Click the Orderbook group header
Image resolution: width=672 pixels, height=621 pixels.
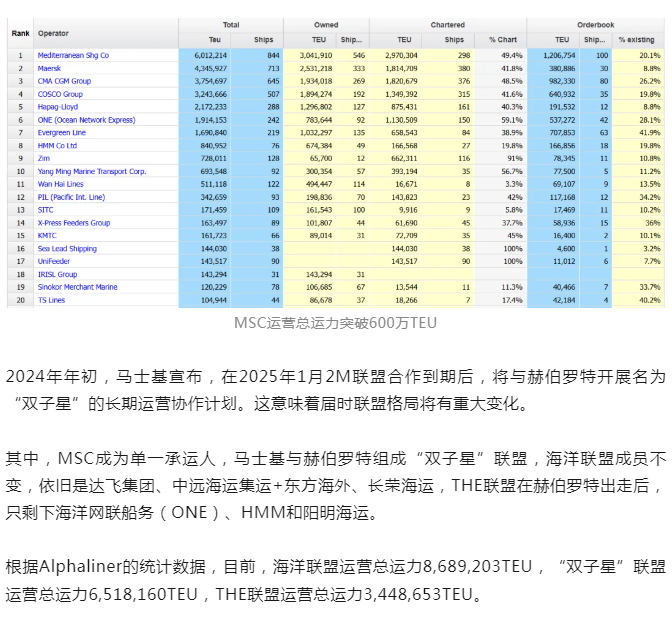(x=596, y=25)
